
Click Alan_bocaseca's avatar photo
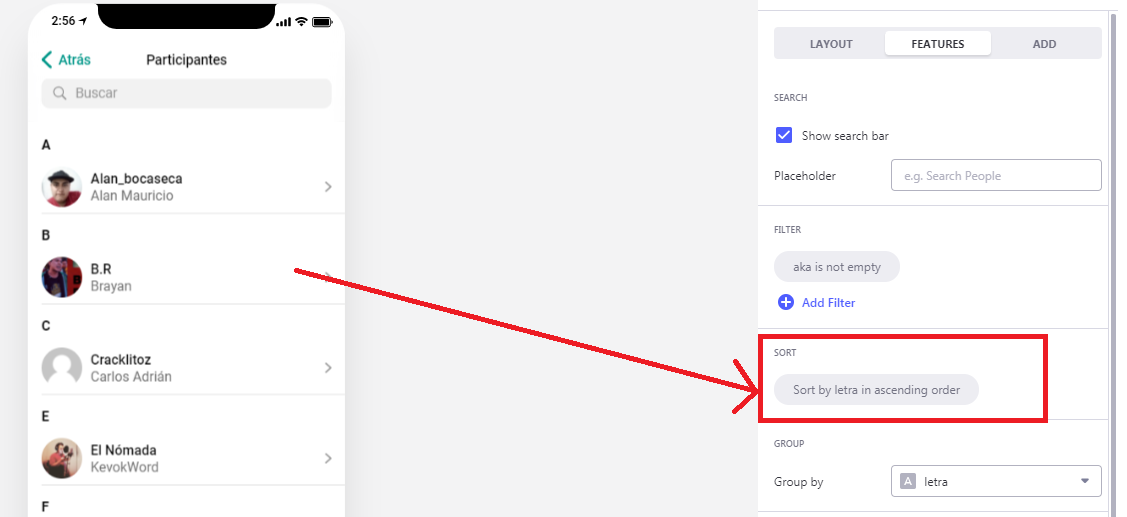point(62,187)
